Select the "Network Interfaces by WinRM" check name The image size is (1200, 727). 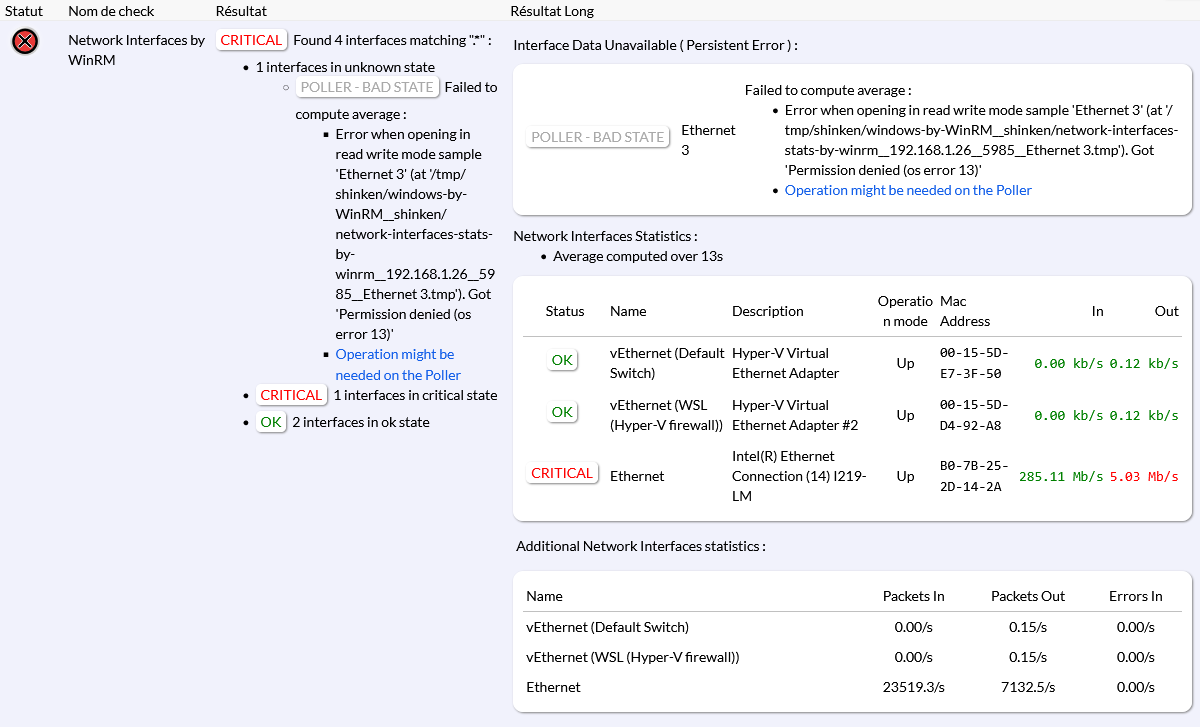[x=136, y=50]
